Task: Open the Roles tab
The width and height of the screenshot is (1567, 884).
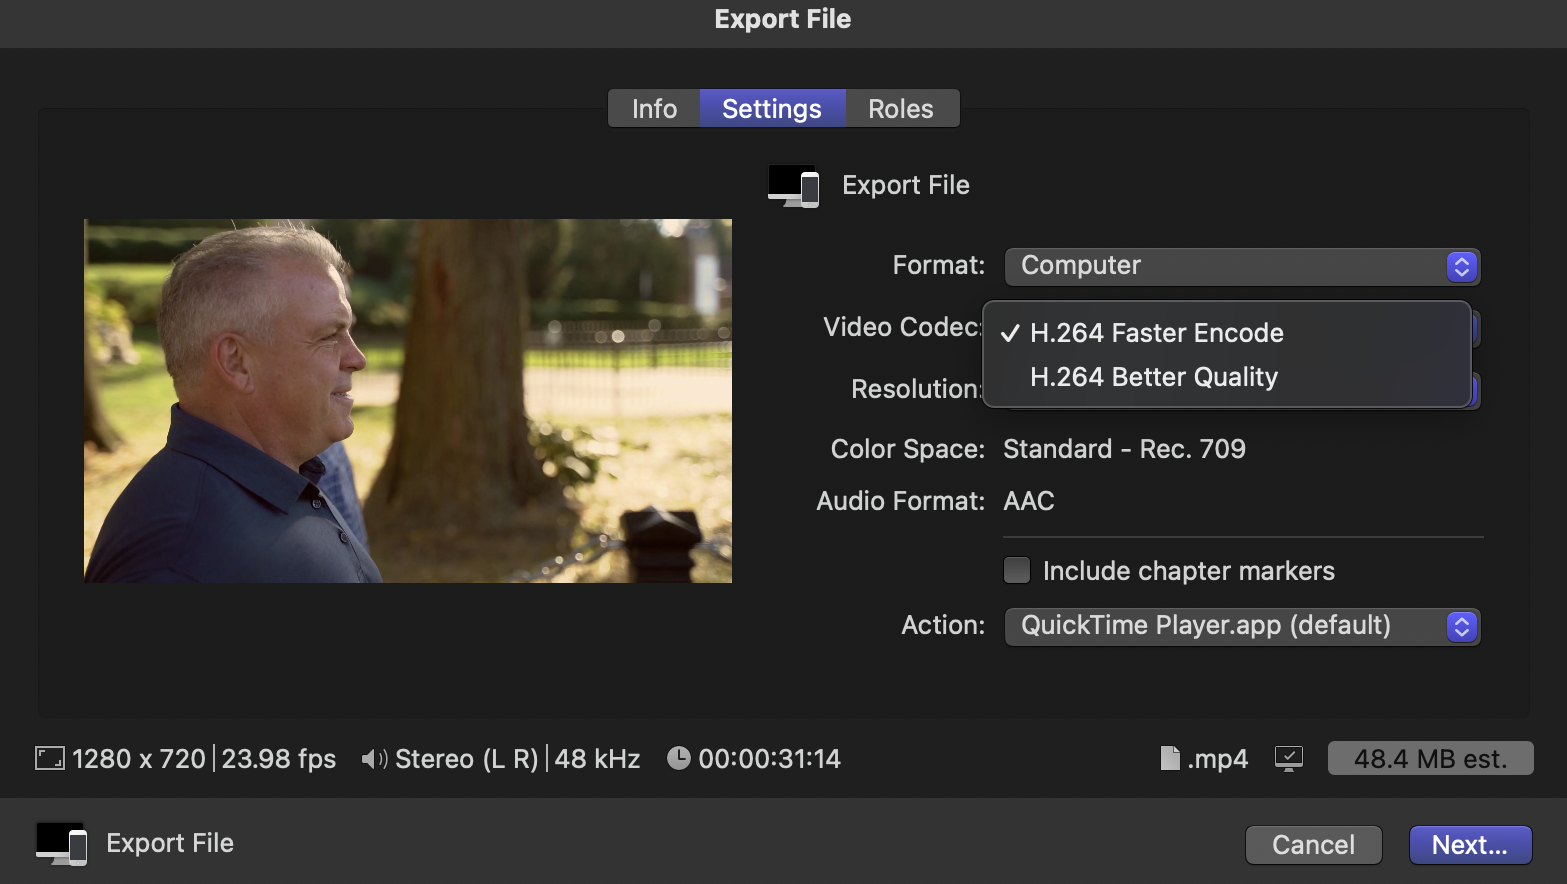Action: pyautogui.click(x=901, y=108)
